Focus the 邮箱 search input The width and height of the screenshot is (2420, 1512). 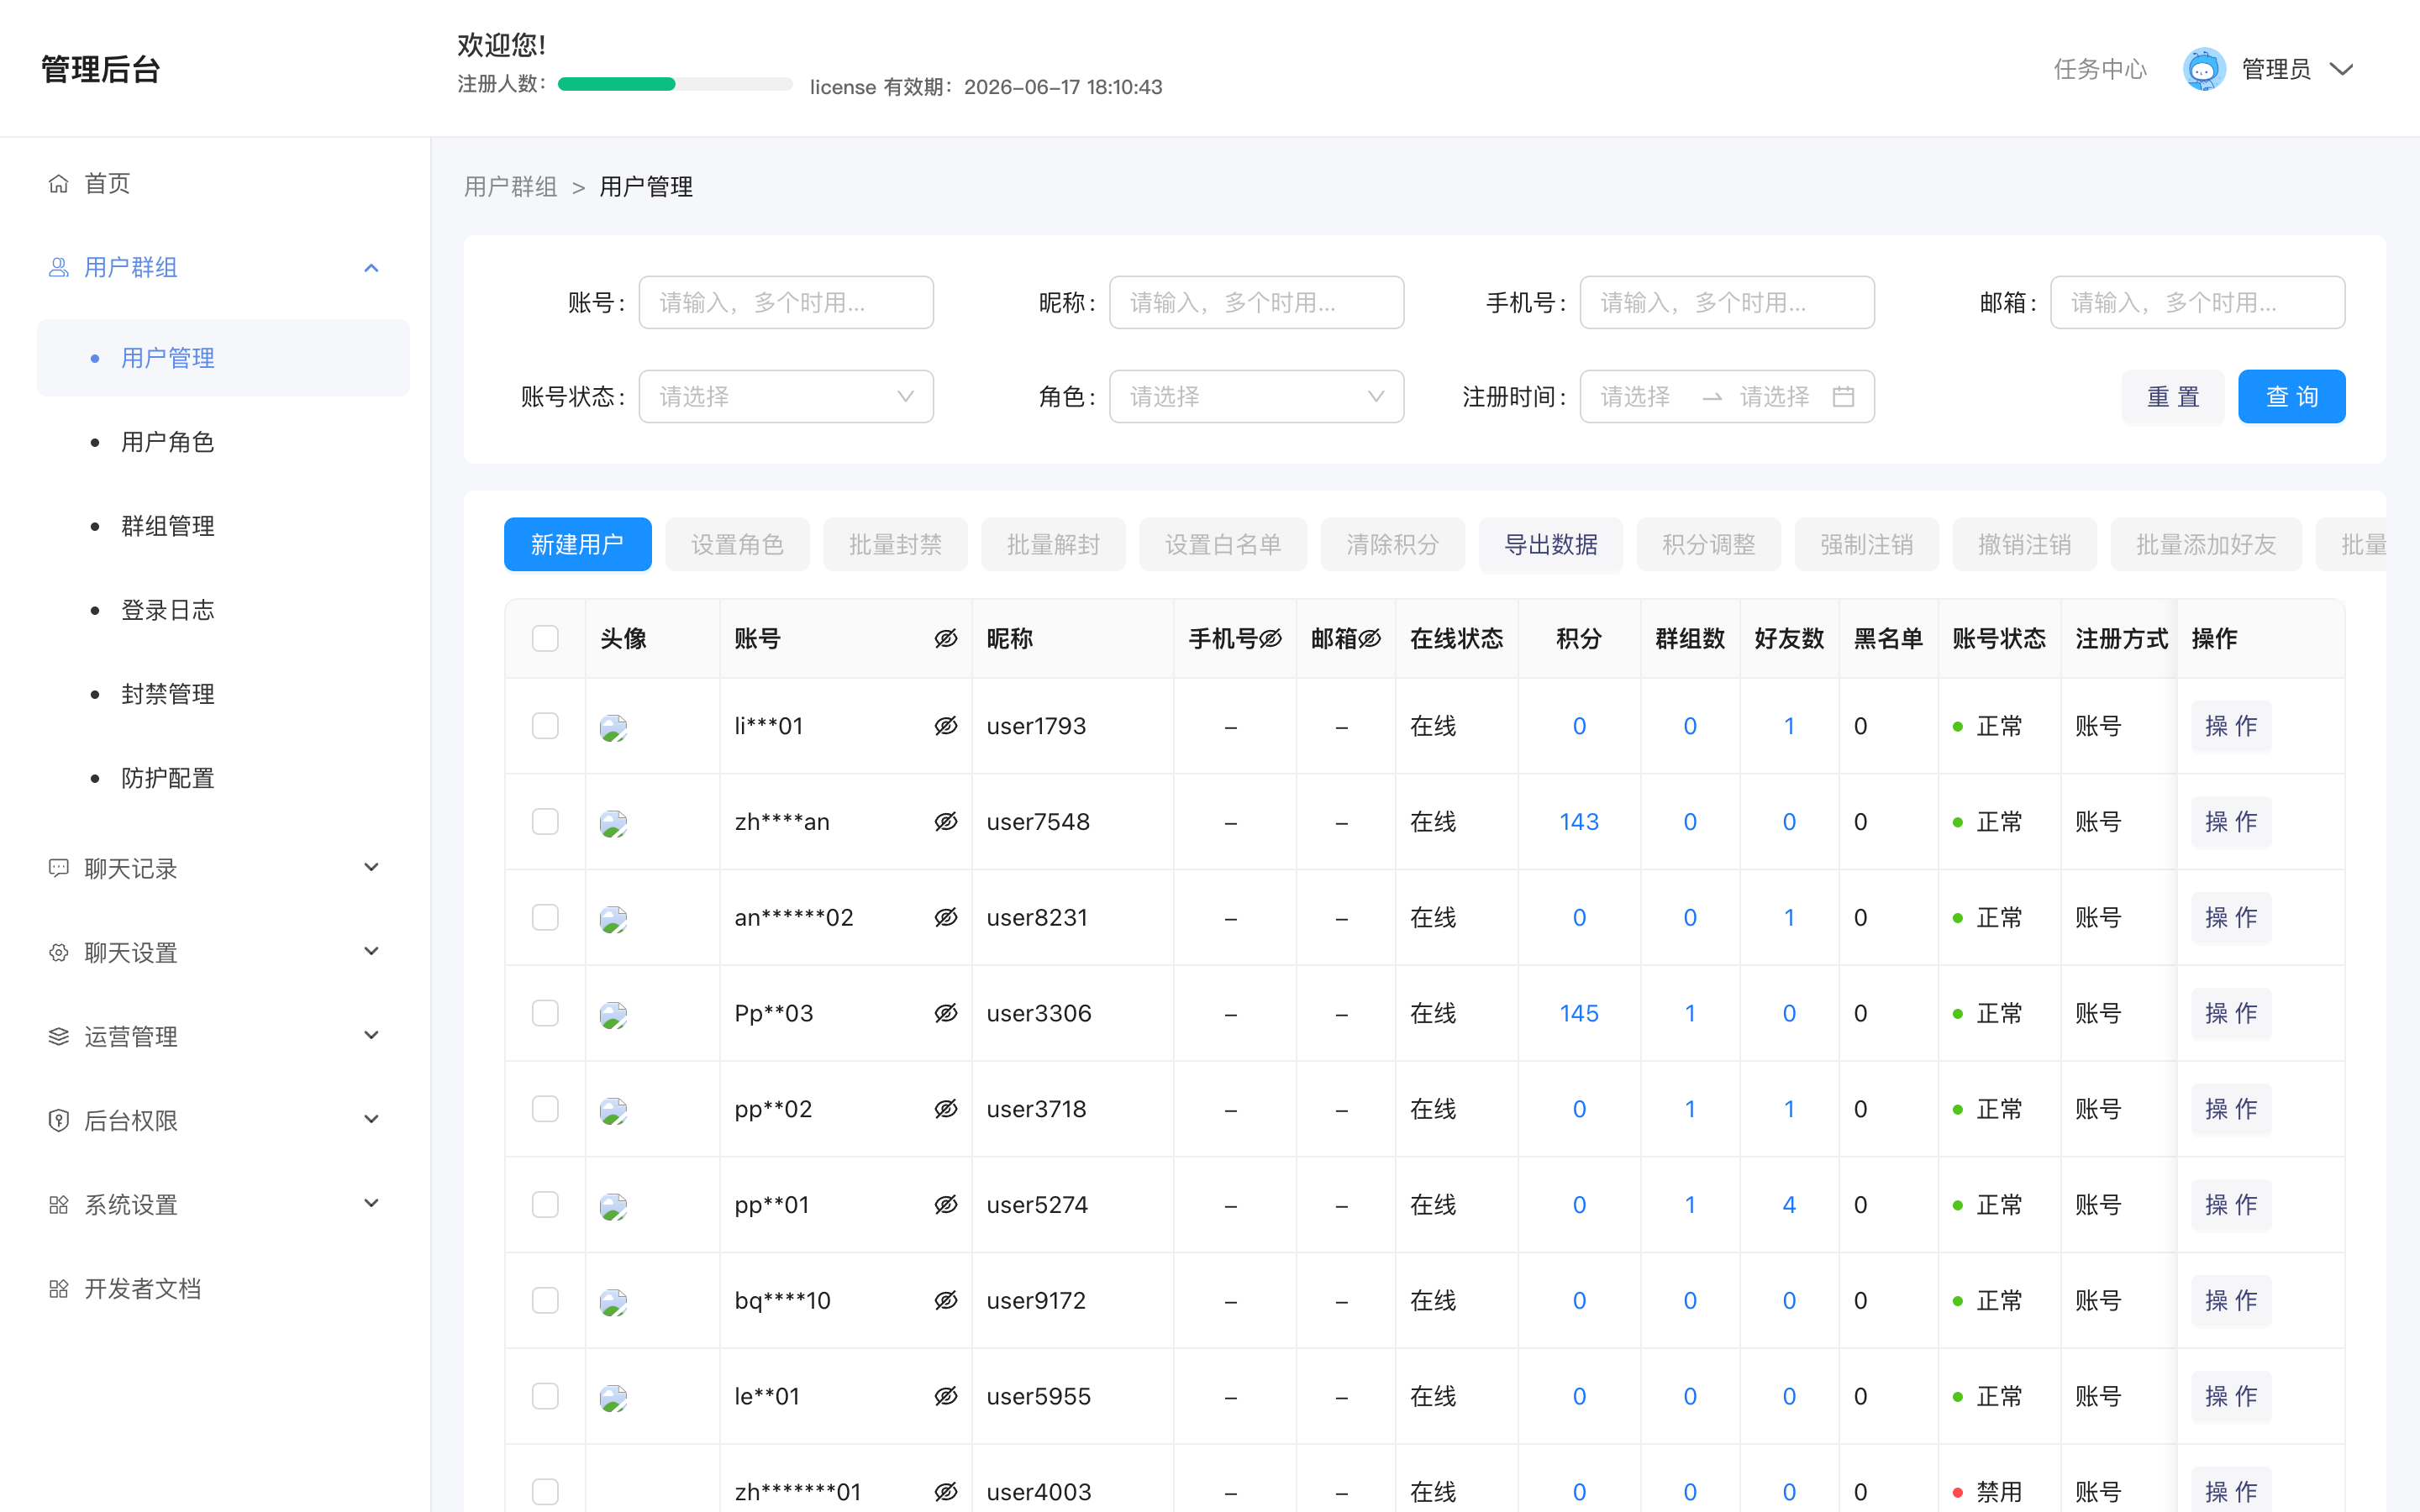point(2197,302)
